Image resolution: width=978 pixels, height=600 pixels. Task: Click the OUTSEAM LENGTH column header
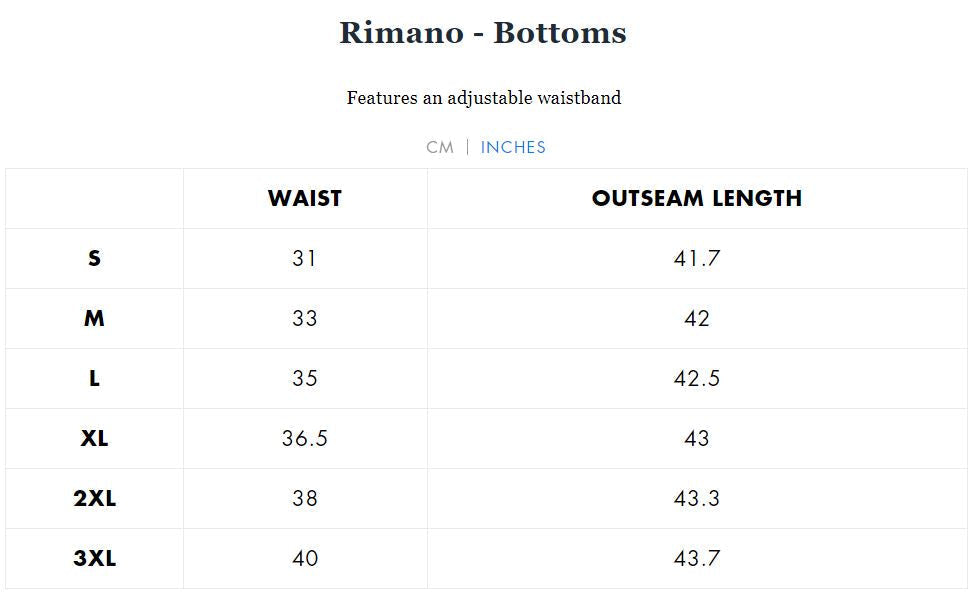tap(697, 199)
